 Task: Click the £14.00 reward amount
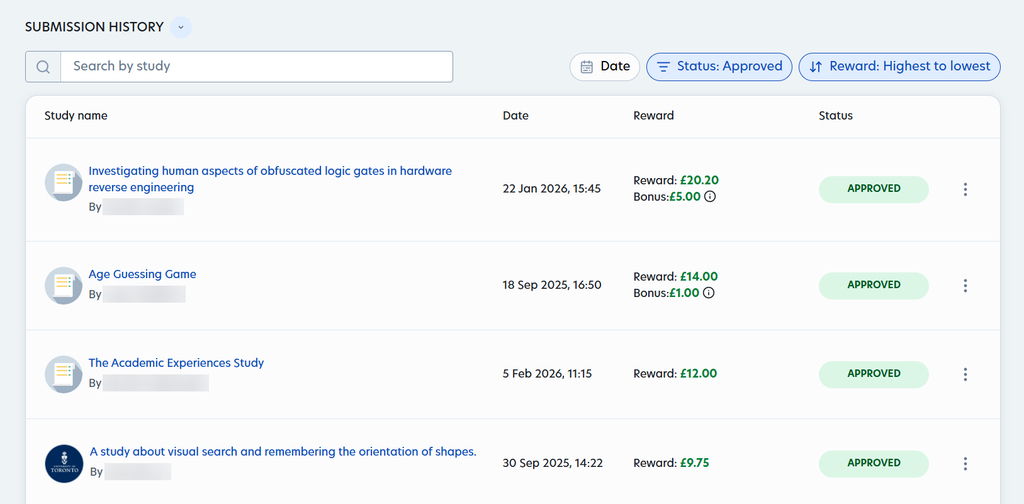pos(699,277)
